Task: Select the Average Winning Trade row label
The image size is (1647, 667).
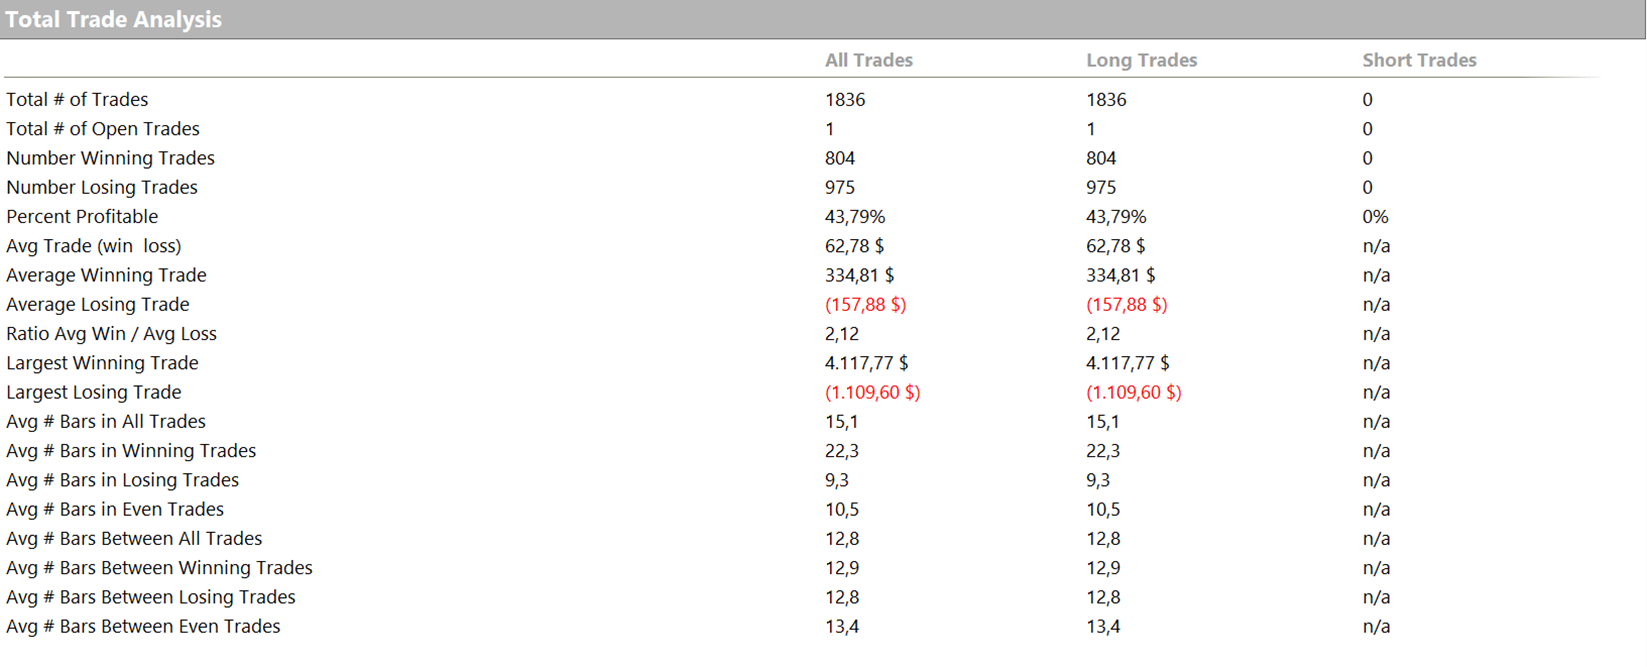Action: [x=106, y=275]
